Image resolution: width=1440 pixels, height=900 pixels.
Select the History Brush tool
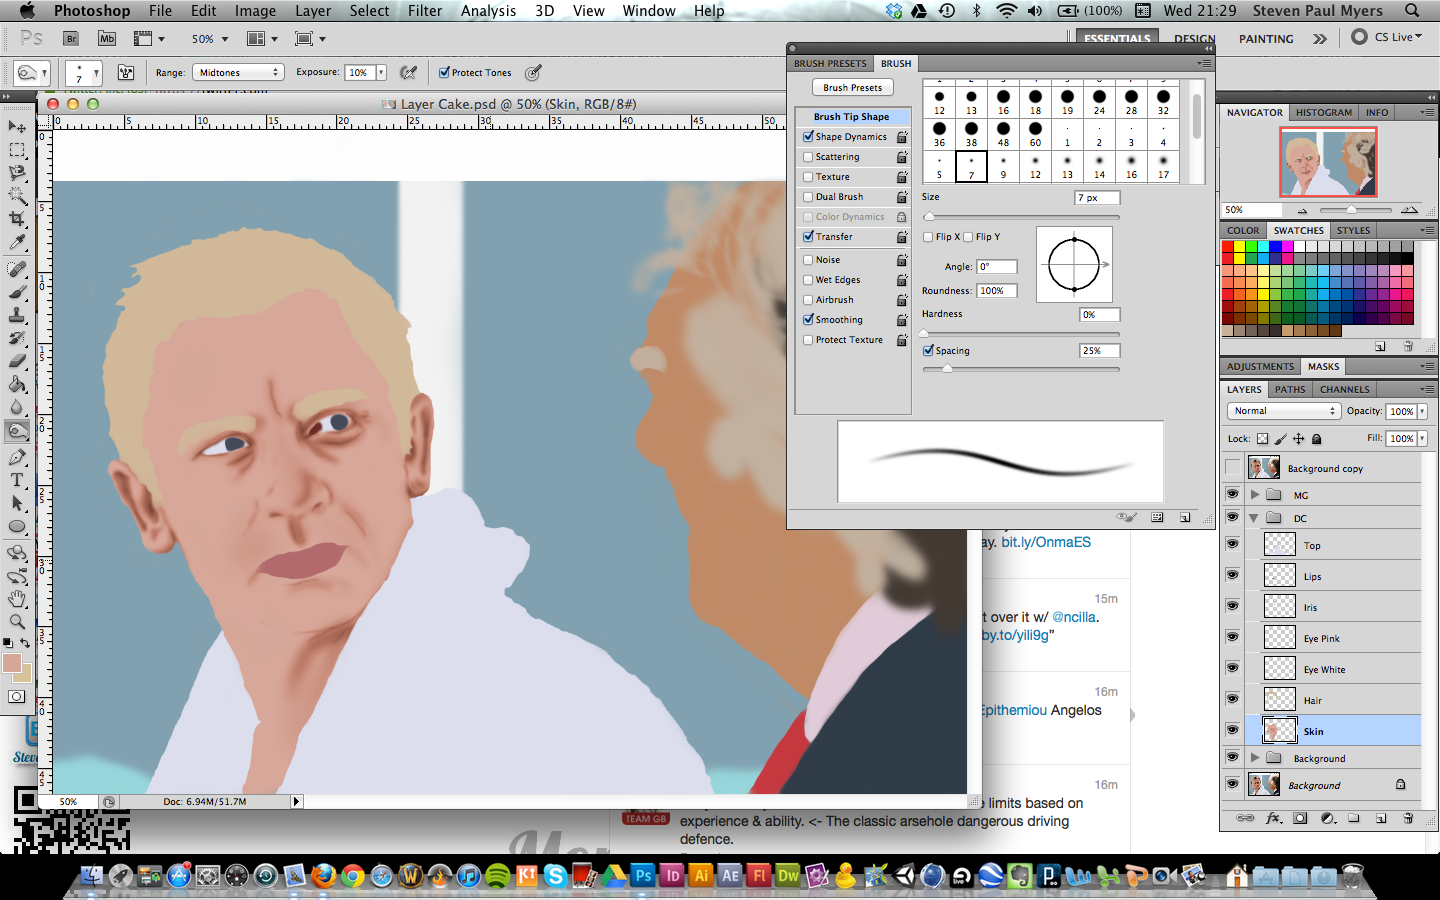pyautogui.click(x=17, y=338)
